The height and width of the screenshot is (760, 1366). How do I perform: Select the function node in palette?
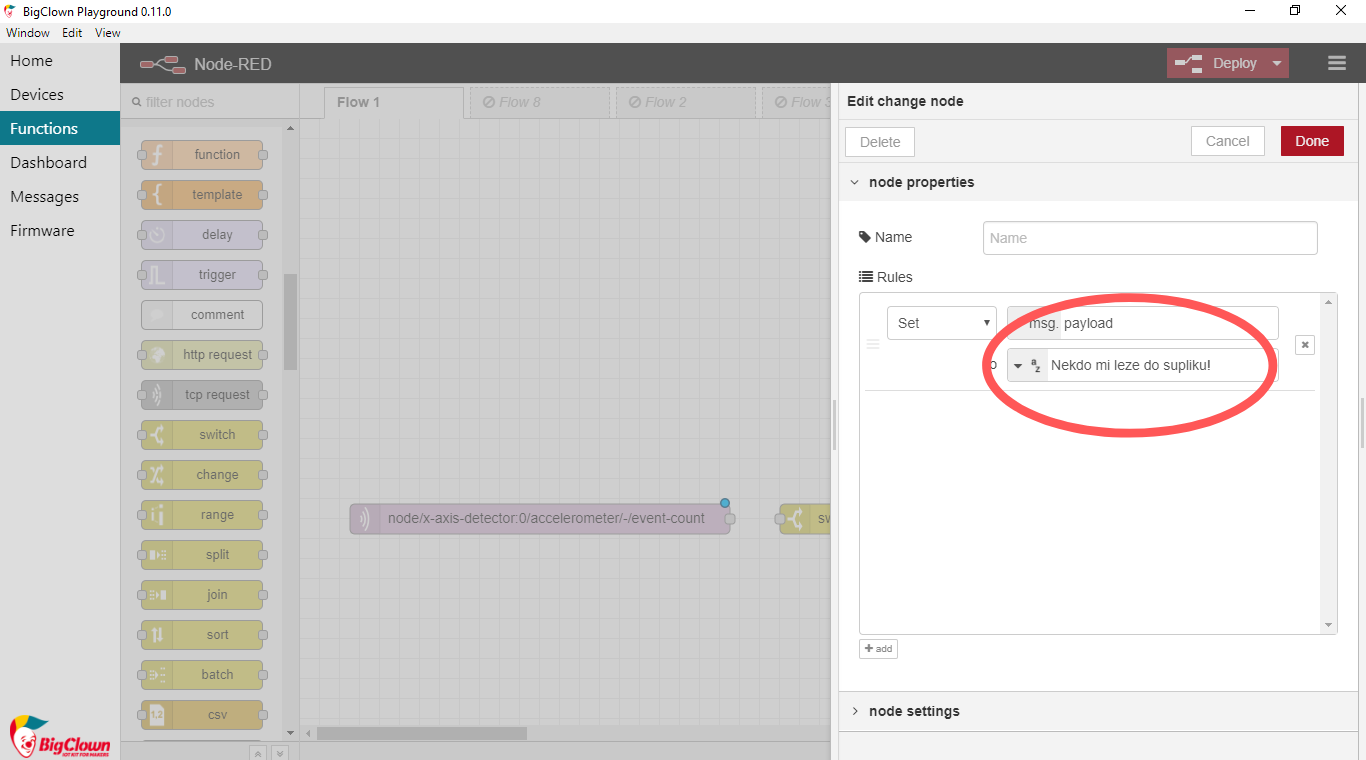pyautogui.click(x=202, y=155)
